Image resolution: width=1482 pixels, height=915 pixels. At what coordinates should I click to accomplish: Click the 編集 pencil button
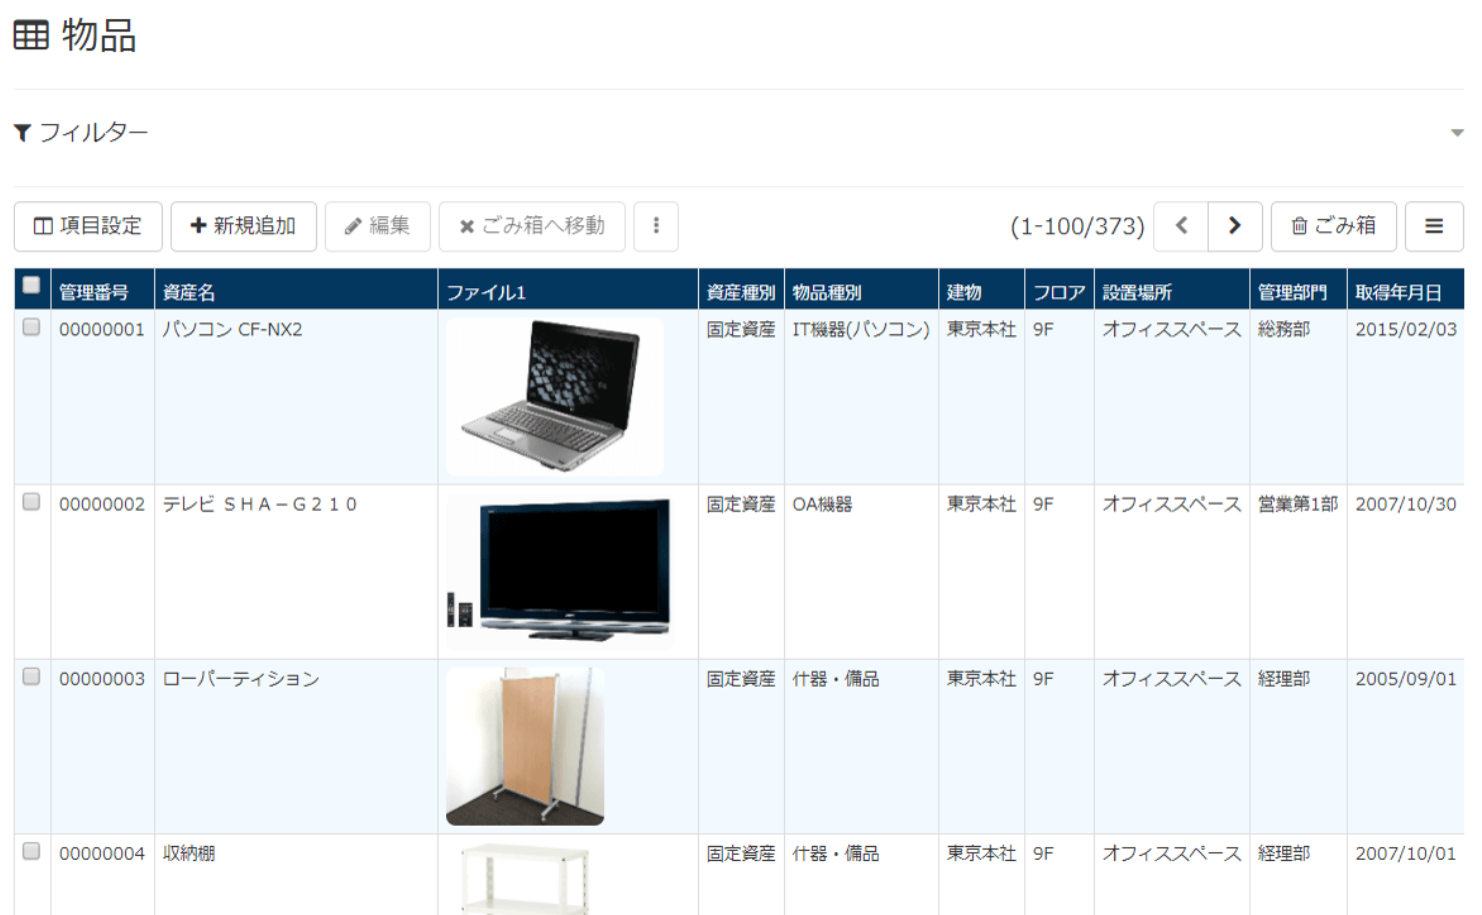[378, 226]
